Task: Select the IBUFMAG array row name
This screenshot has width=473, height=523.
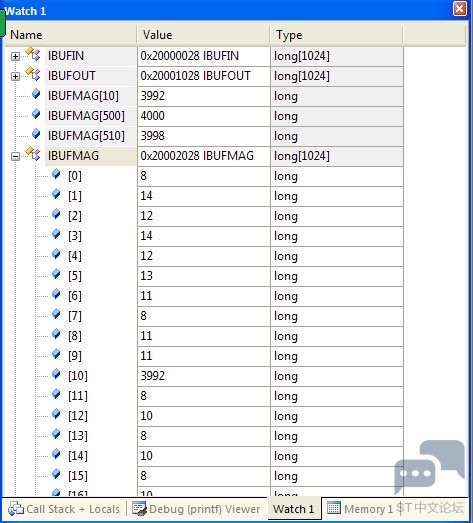Action: point(73,156)
